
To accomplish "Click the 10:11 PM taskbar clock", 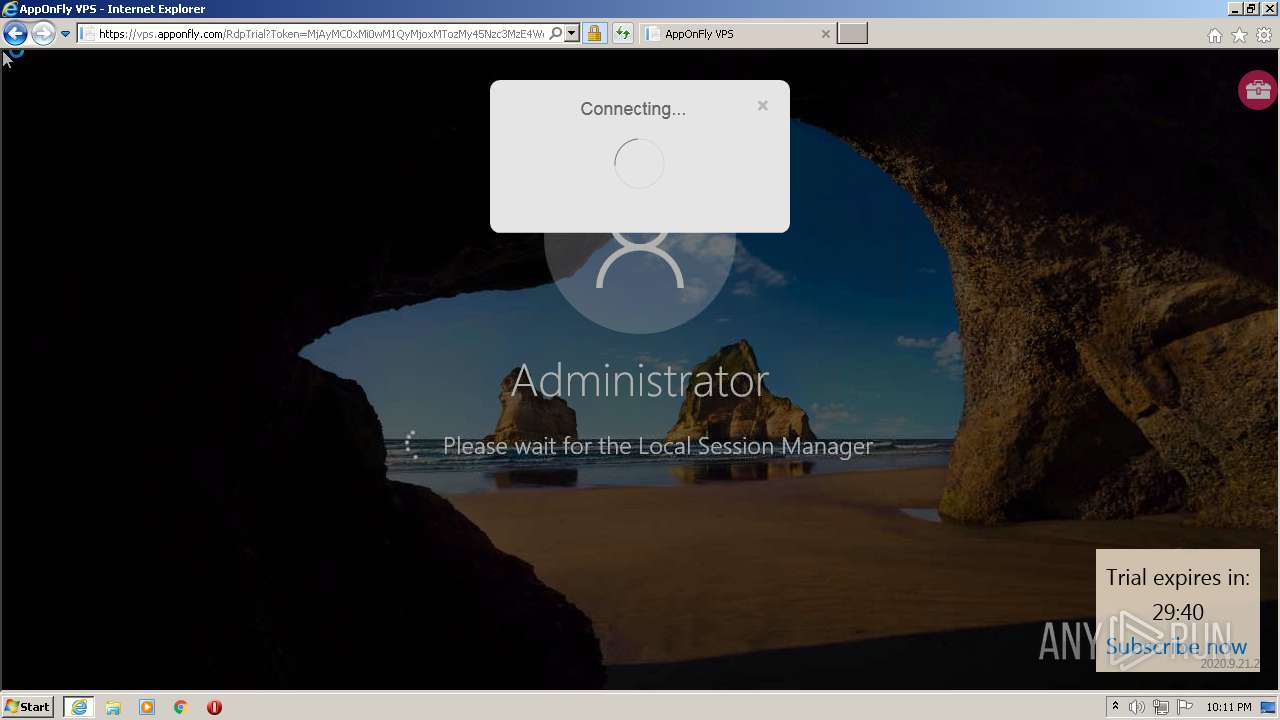I will click(x=1229, y=707).
